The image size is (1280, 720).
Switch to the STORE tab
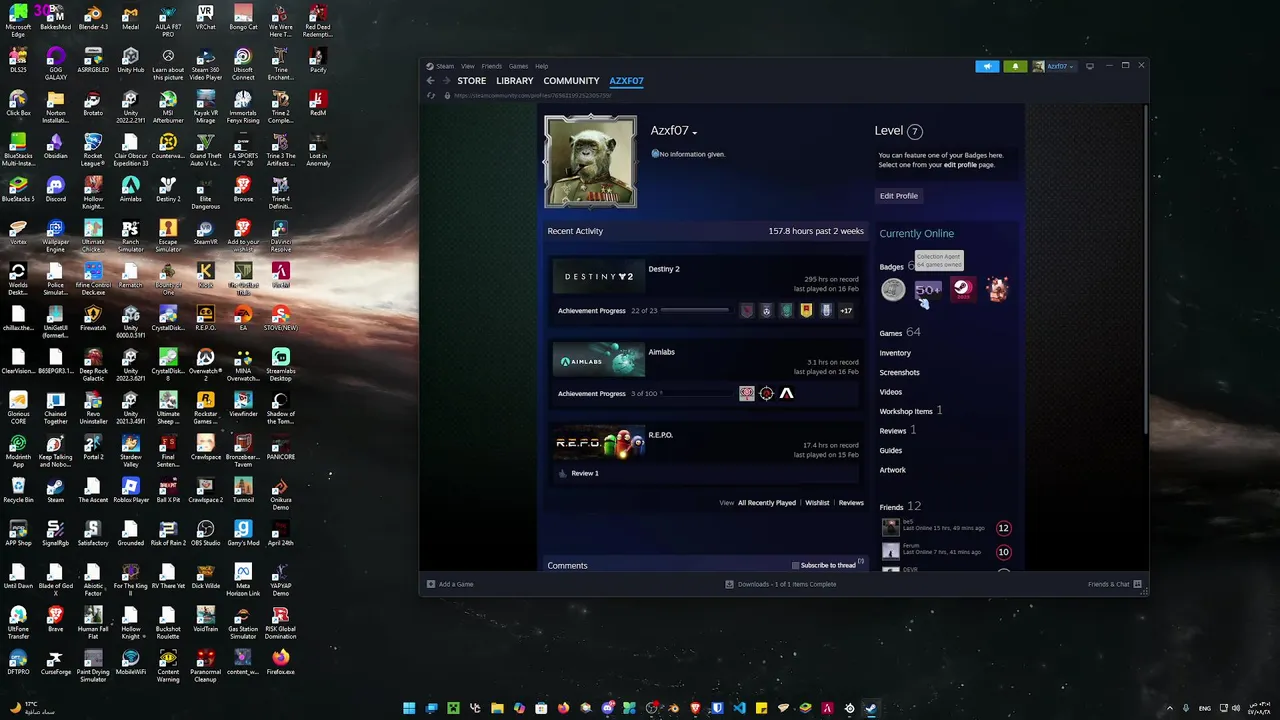(472, 81)
